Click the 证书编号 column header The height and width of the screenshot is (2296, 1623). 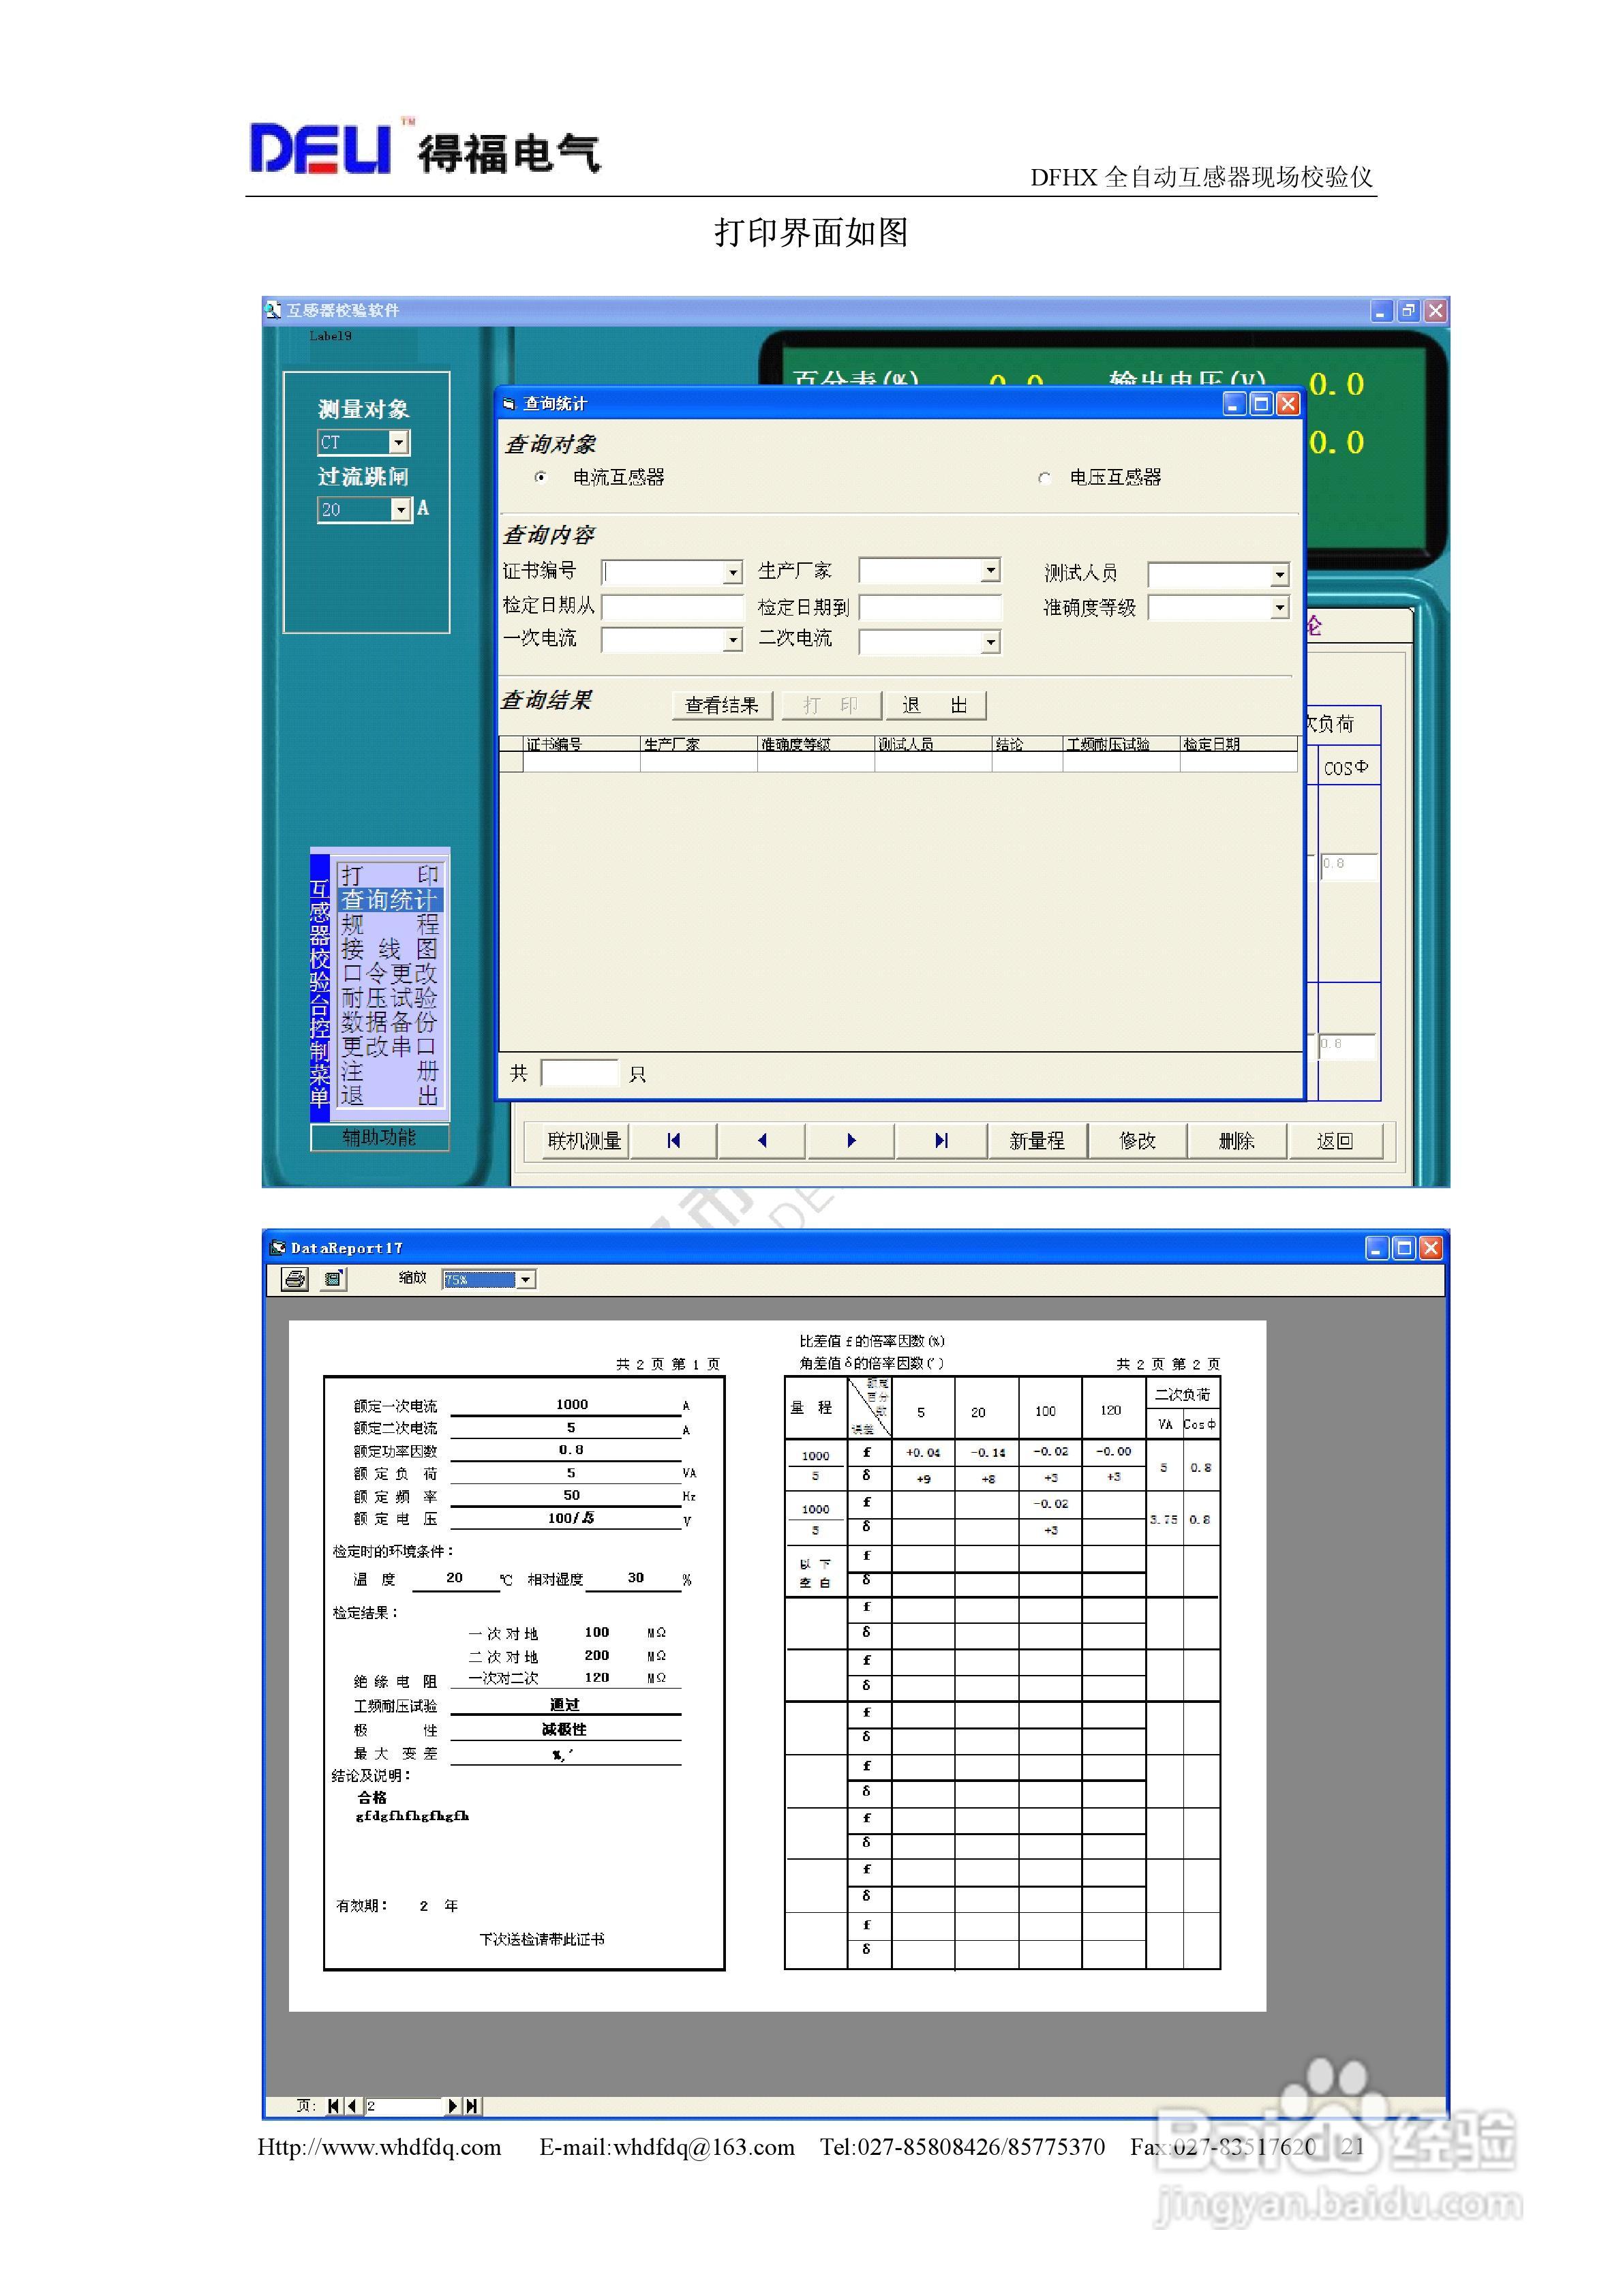[x=581, y=744]
